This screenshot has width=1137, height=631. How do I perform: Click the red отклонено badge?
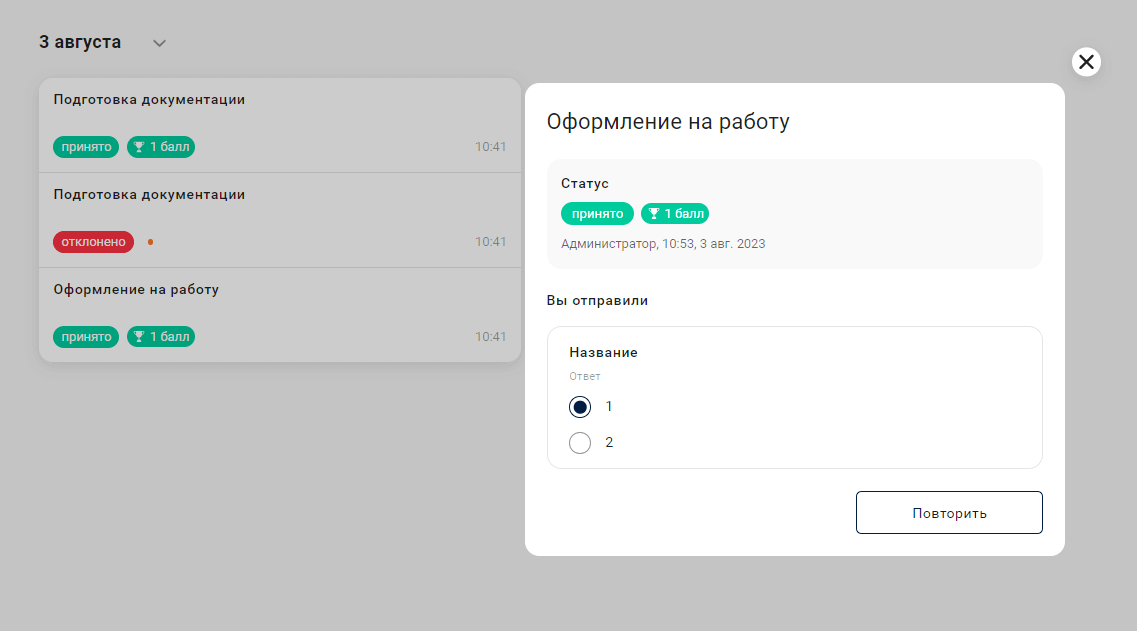coord(93,242)
